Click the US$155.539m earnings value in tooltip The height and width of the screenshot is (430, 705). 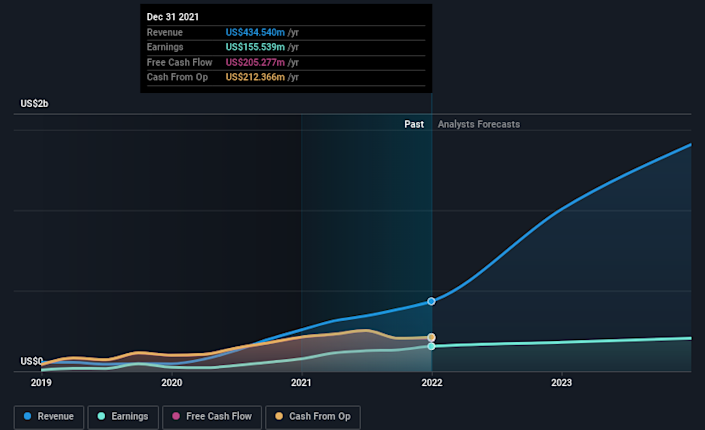255,48
